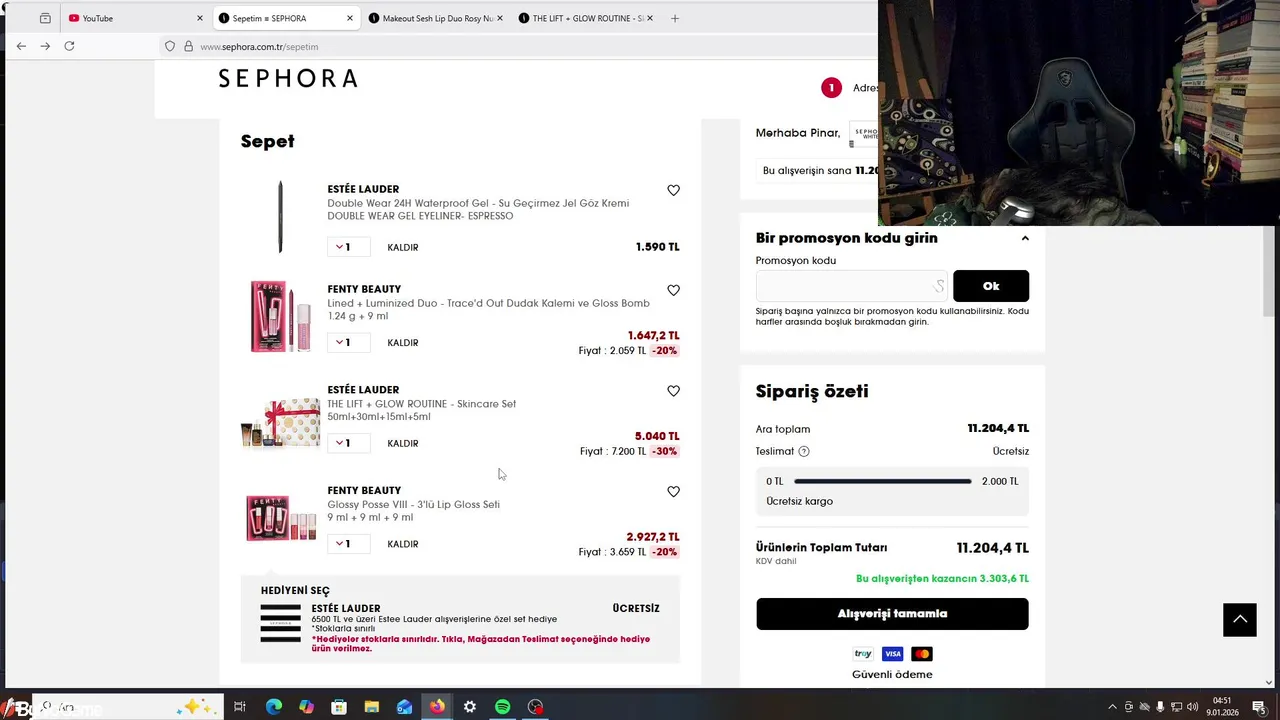
Task: Open Settings gear on taskbar
Action: point(470,707)
